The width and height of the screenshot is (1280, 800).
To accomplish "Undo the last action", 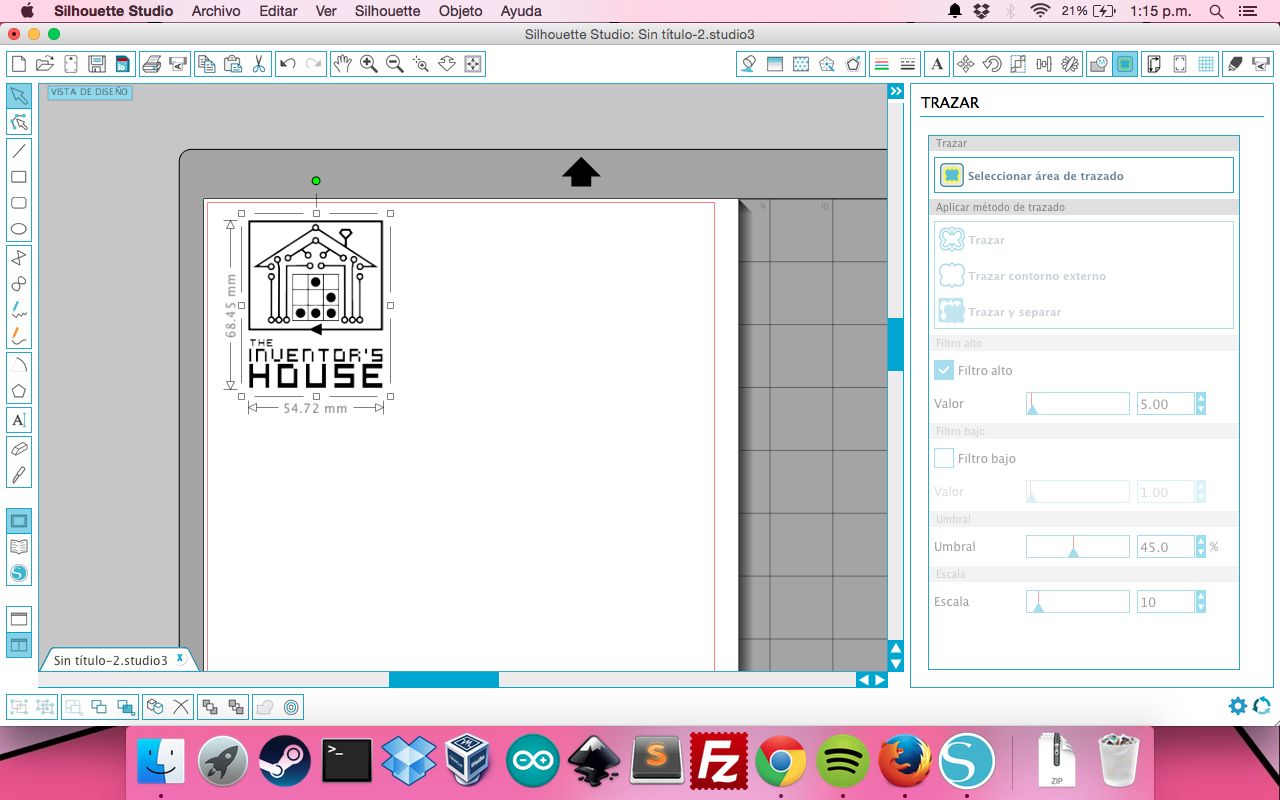I will tap(288, 64).
